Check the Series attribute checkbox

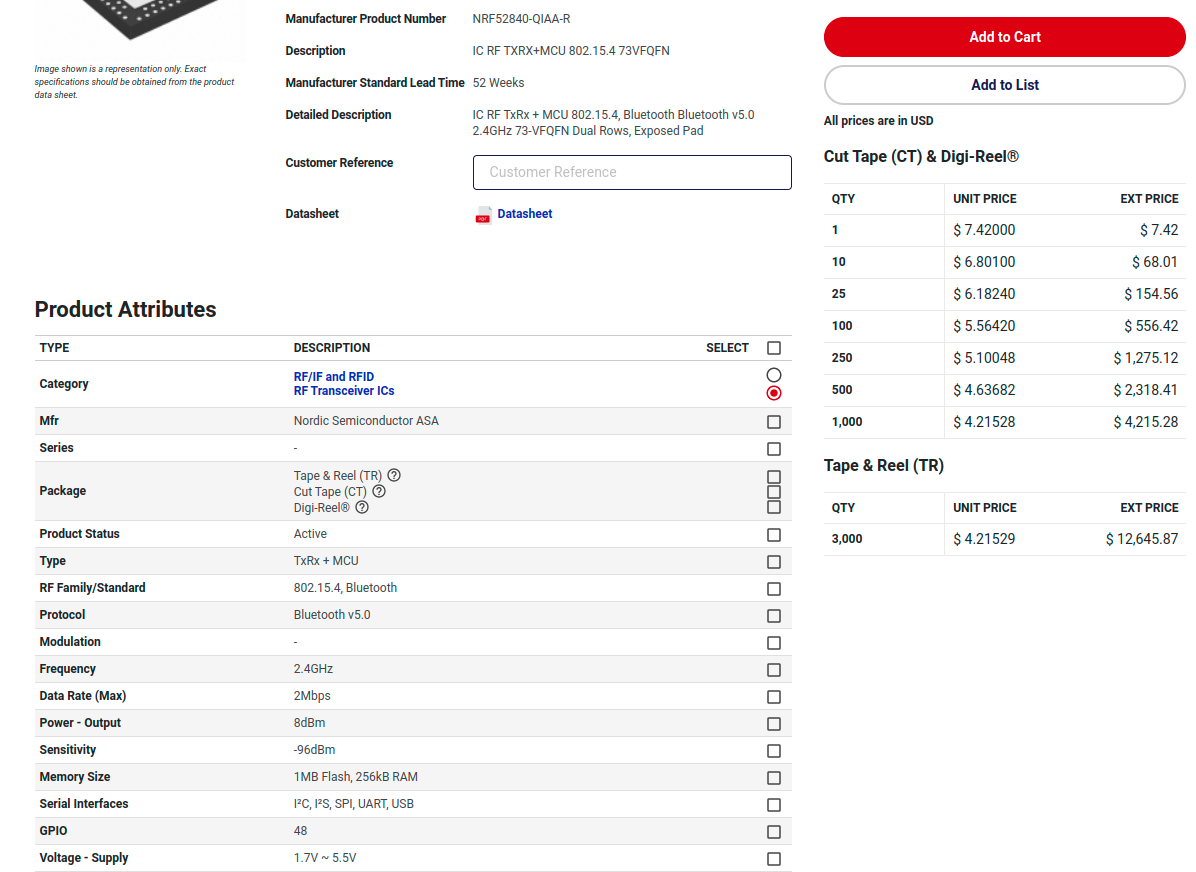[x=773, y=449]
